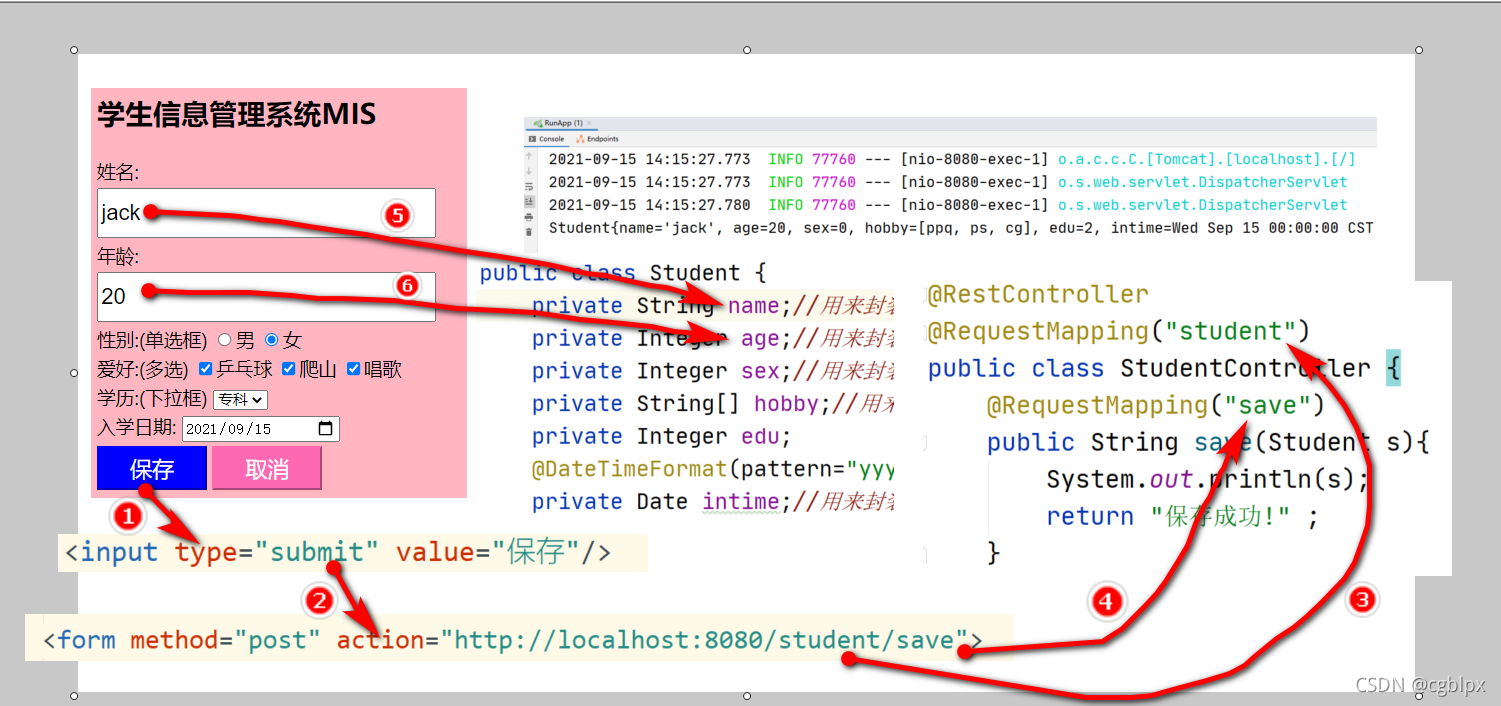
Task: Toggle the soft-wrap icon in the console gutter
Action: pos(529,186)
